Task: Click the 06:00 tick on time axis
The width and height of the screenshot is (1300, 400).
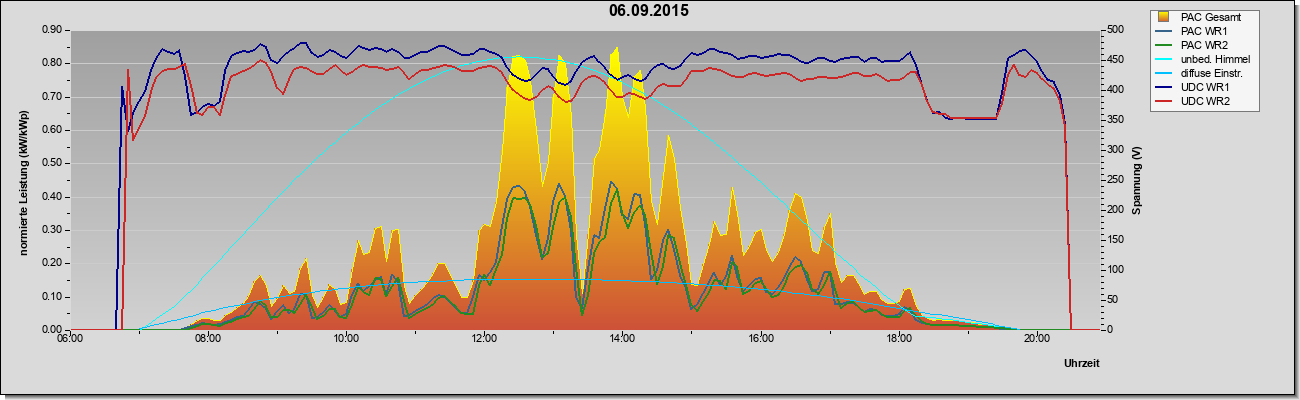Action: point(69,338)
